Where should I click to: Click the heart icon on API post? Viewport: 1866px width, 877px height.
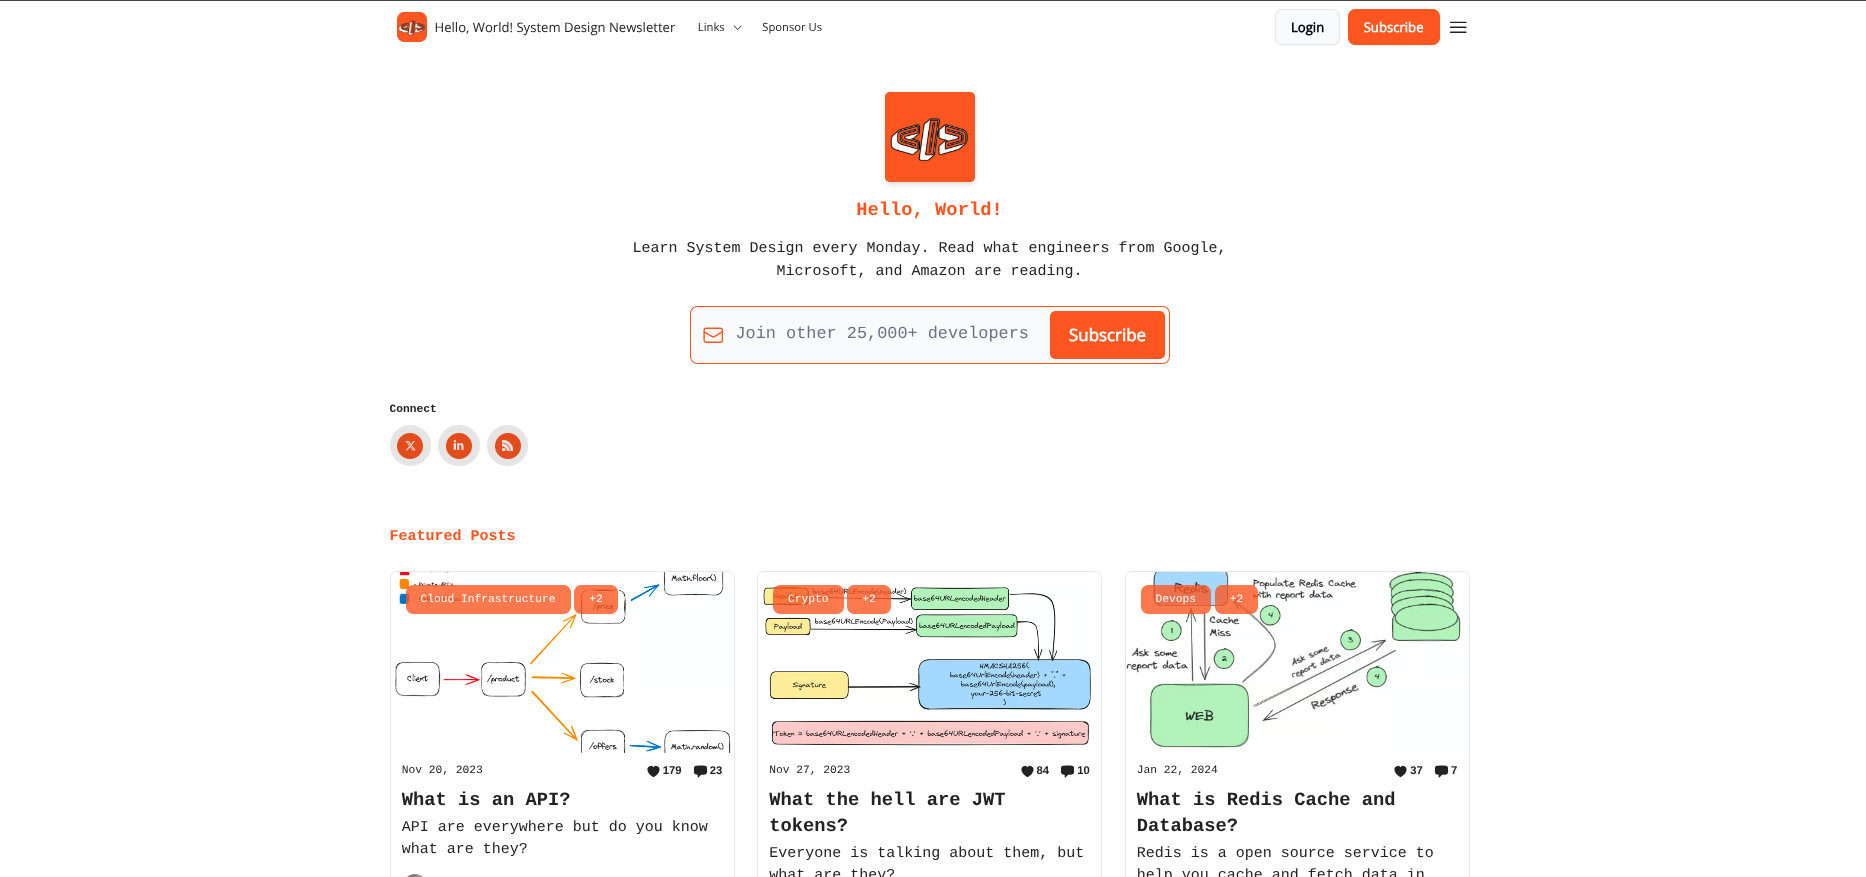pos(653,771)
